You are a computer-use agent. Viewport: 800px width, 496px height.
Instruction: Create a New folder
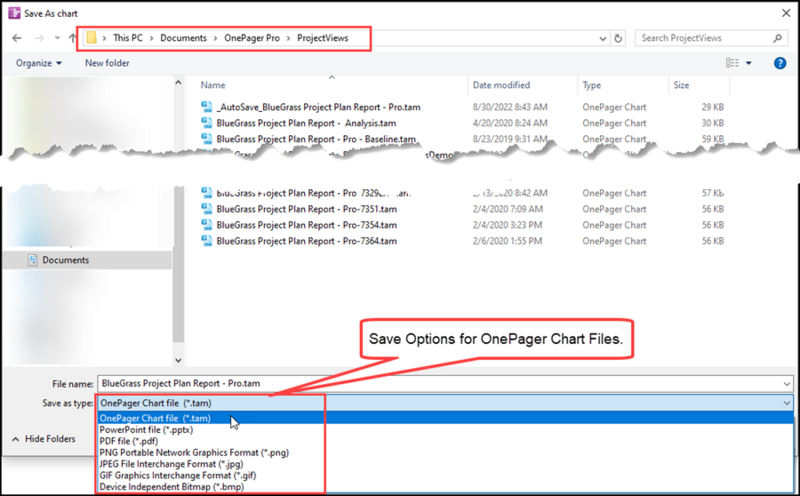[107, 63]
